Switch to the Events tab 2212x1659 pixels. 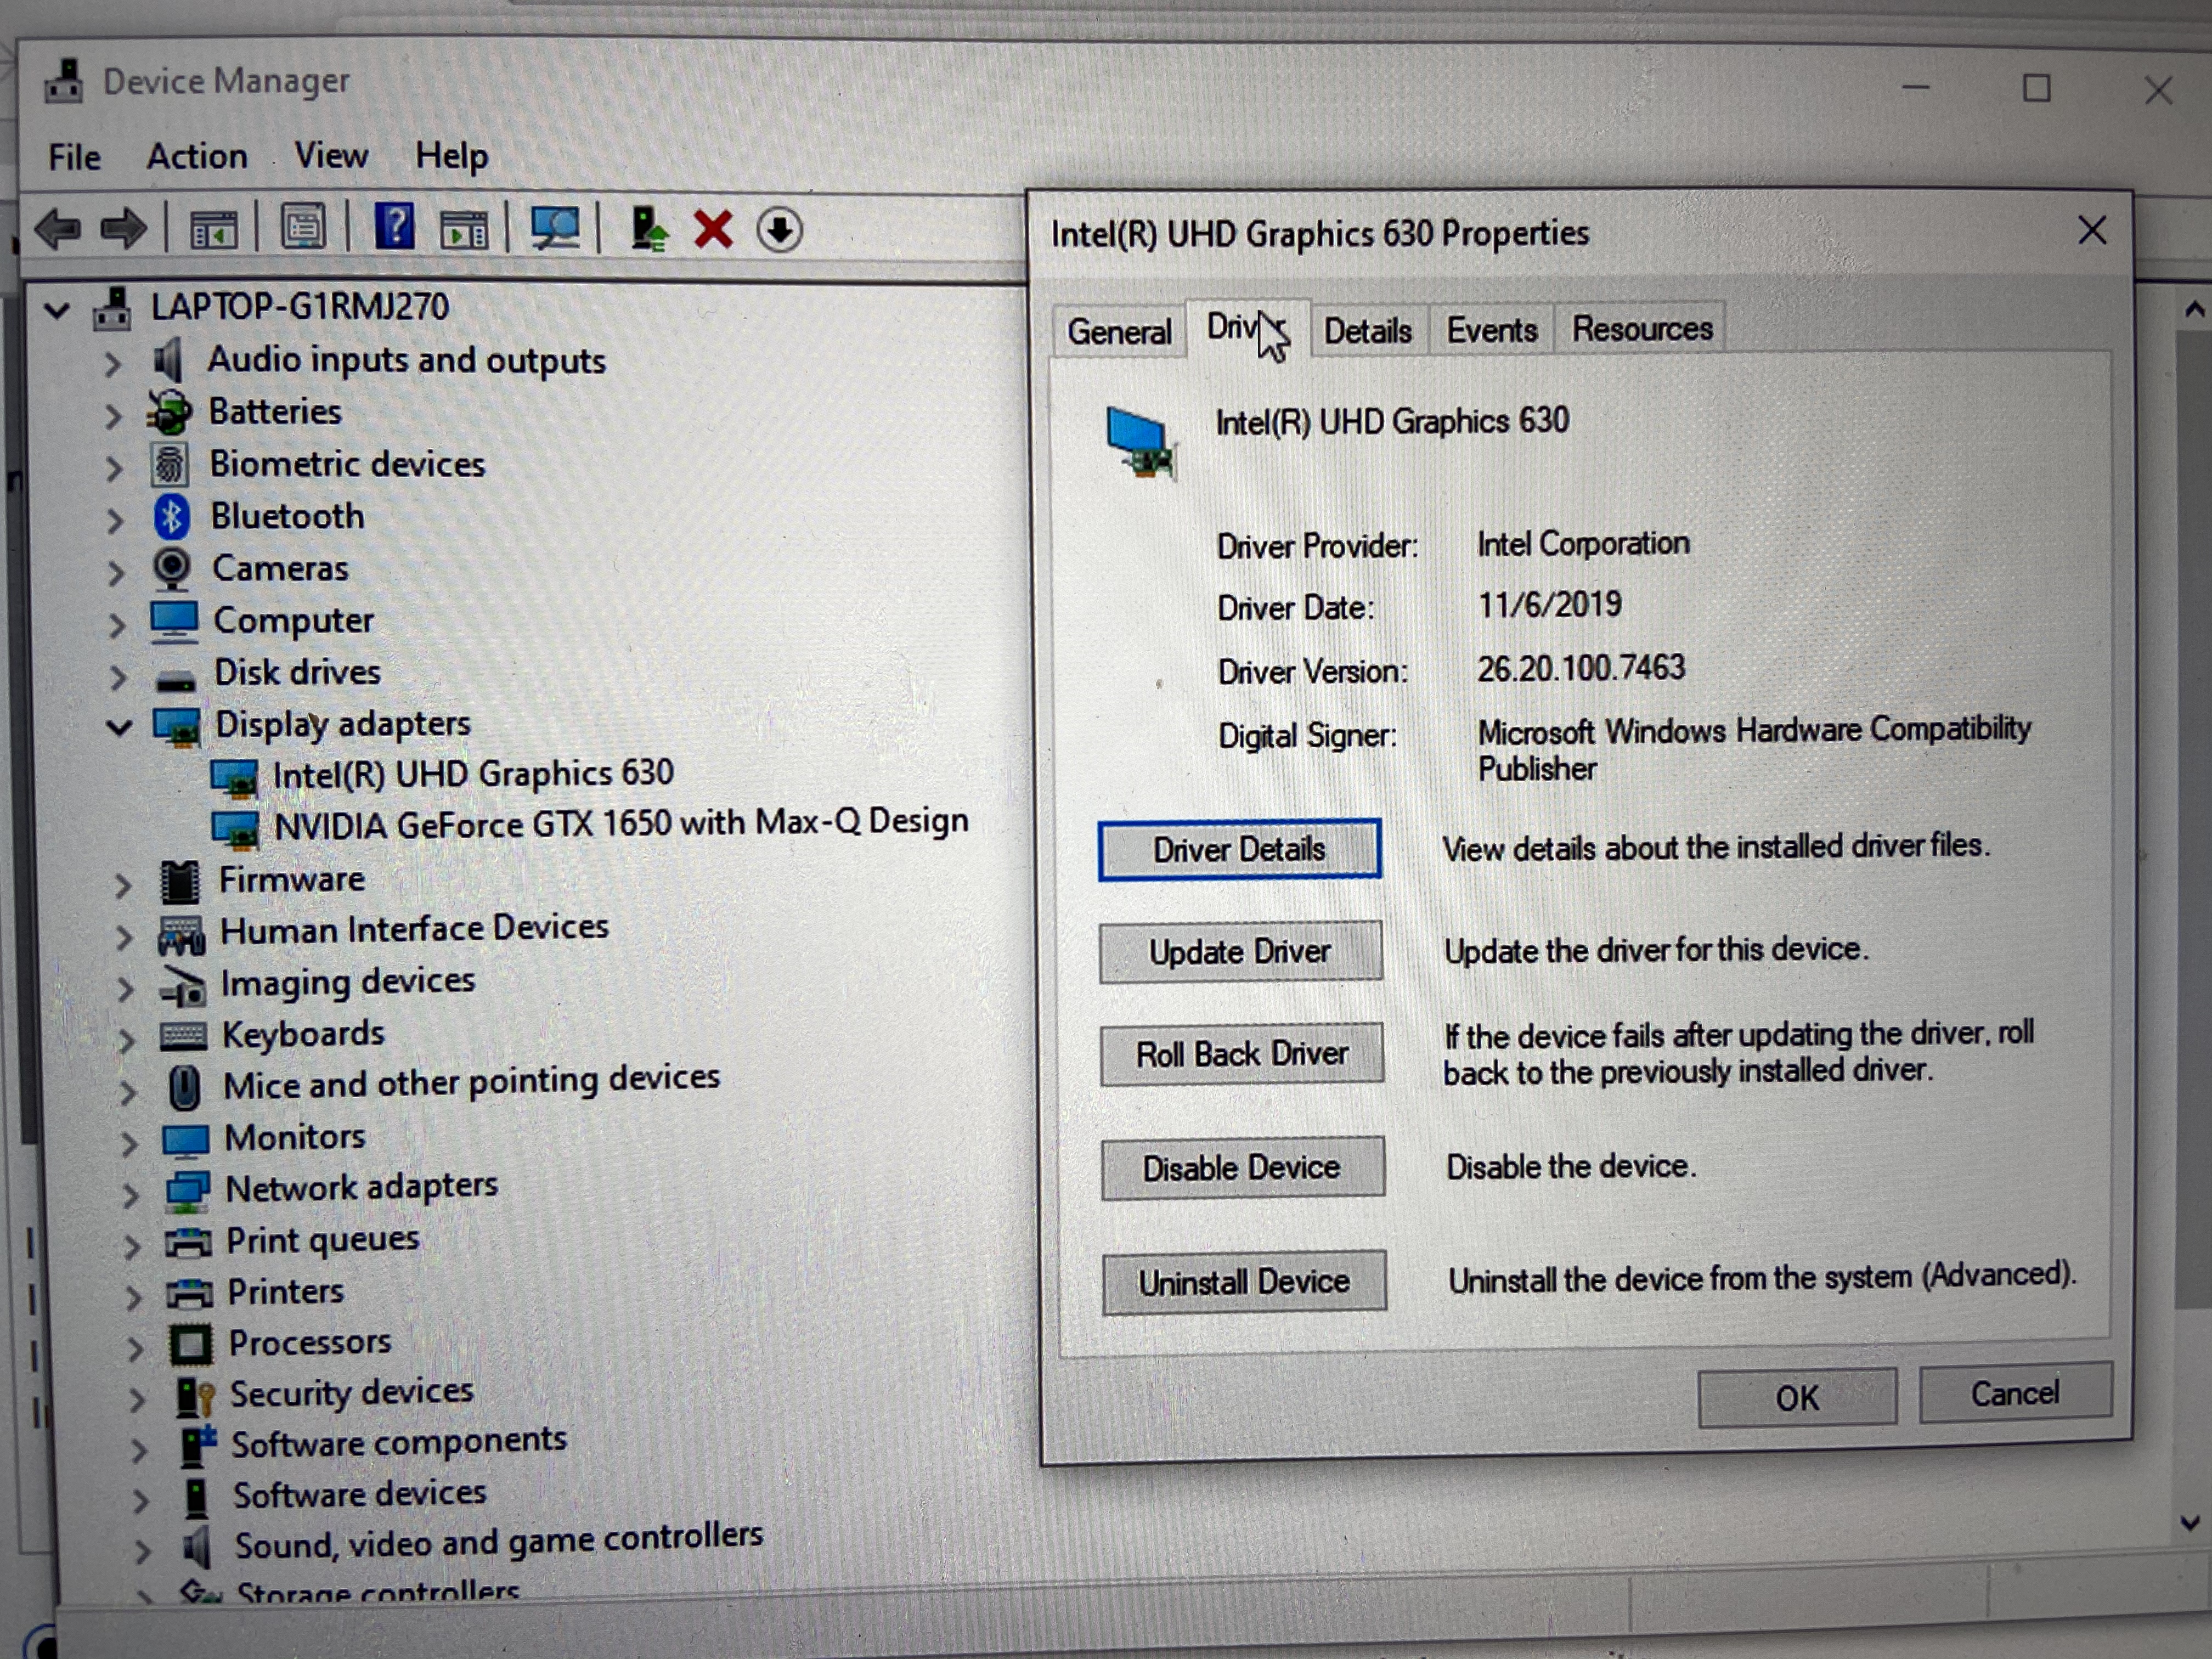pyautogui.click(x=1491, y=330)
